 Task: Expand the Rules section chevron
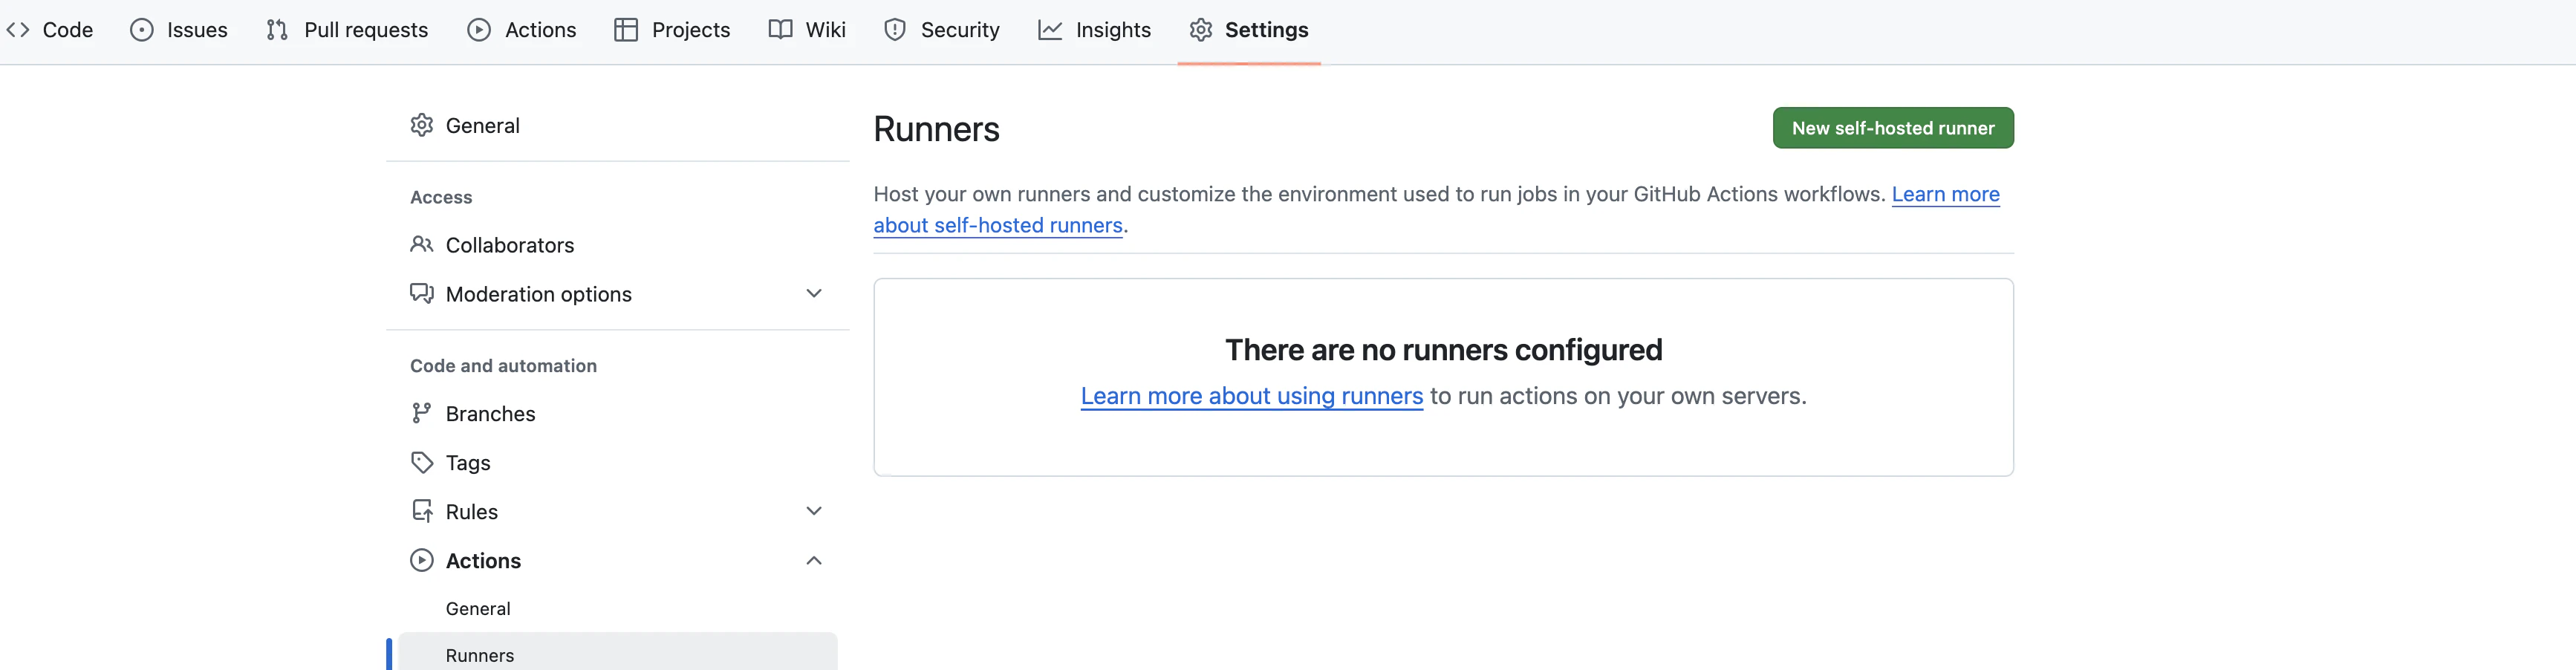tap(814, 511)
